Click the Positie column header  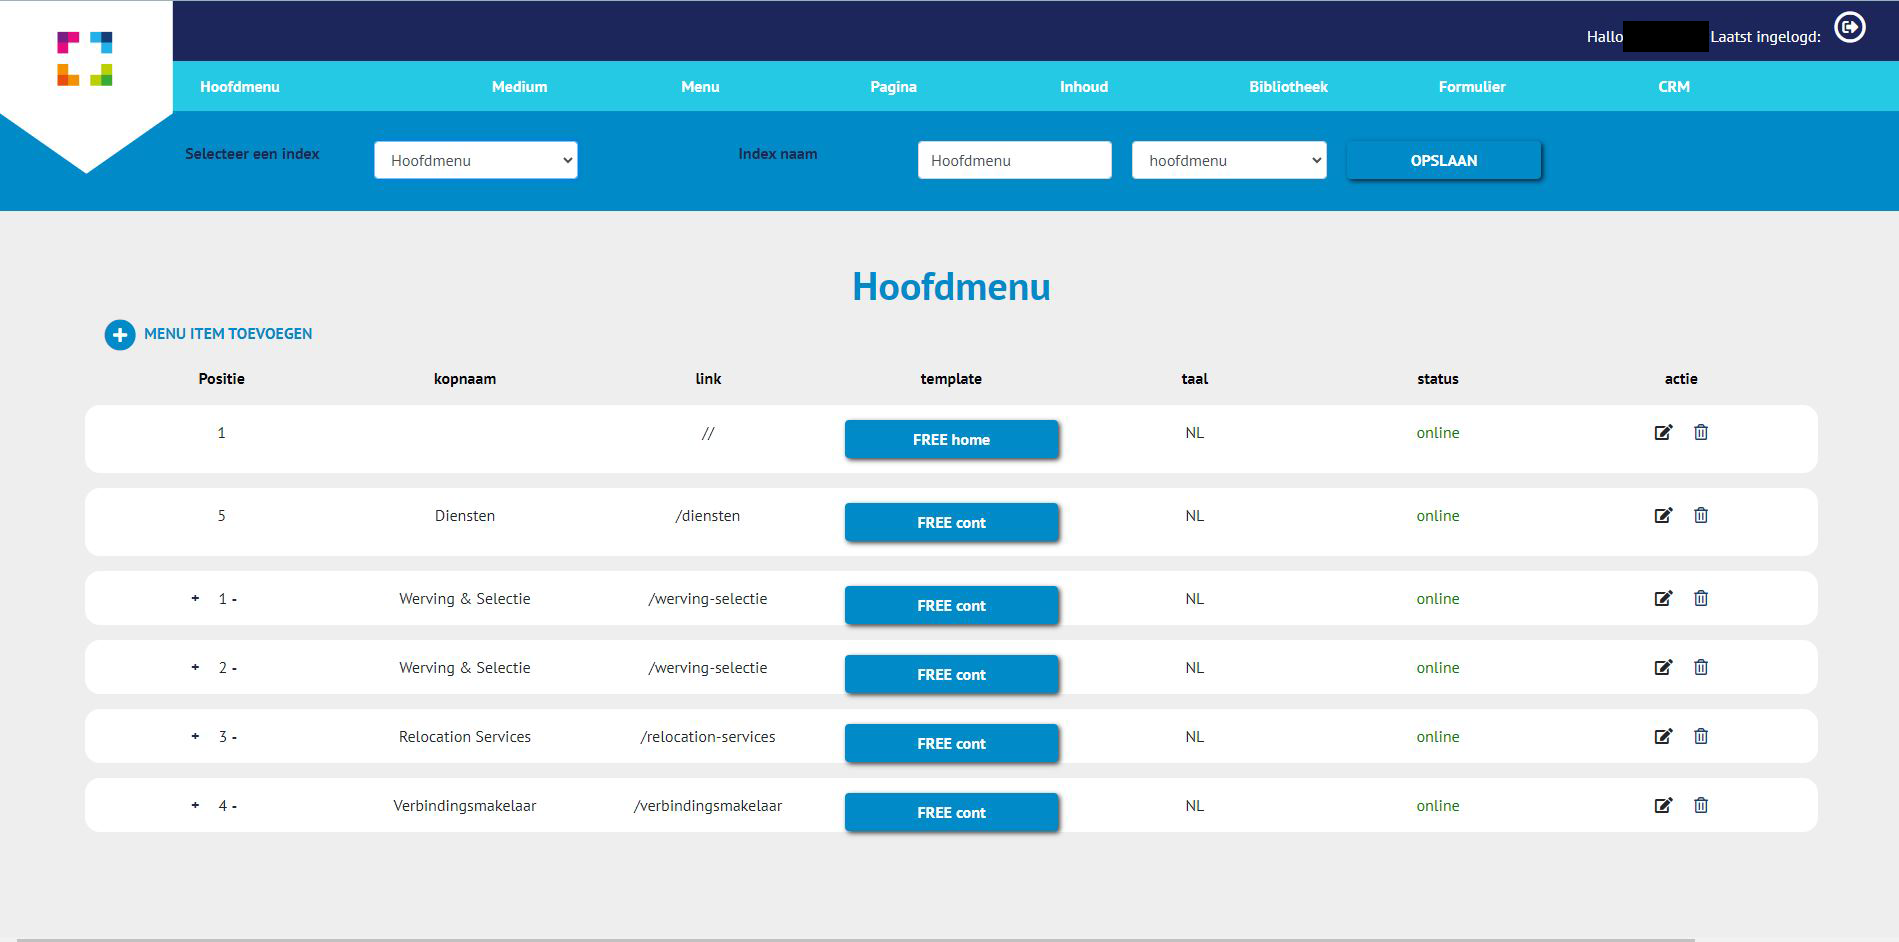(x=222, y=379)
